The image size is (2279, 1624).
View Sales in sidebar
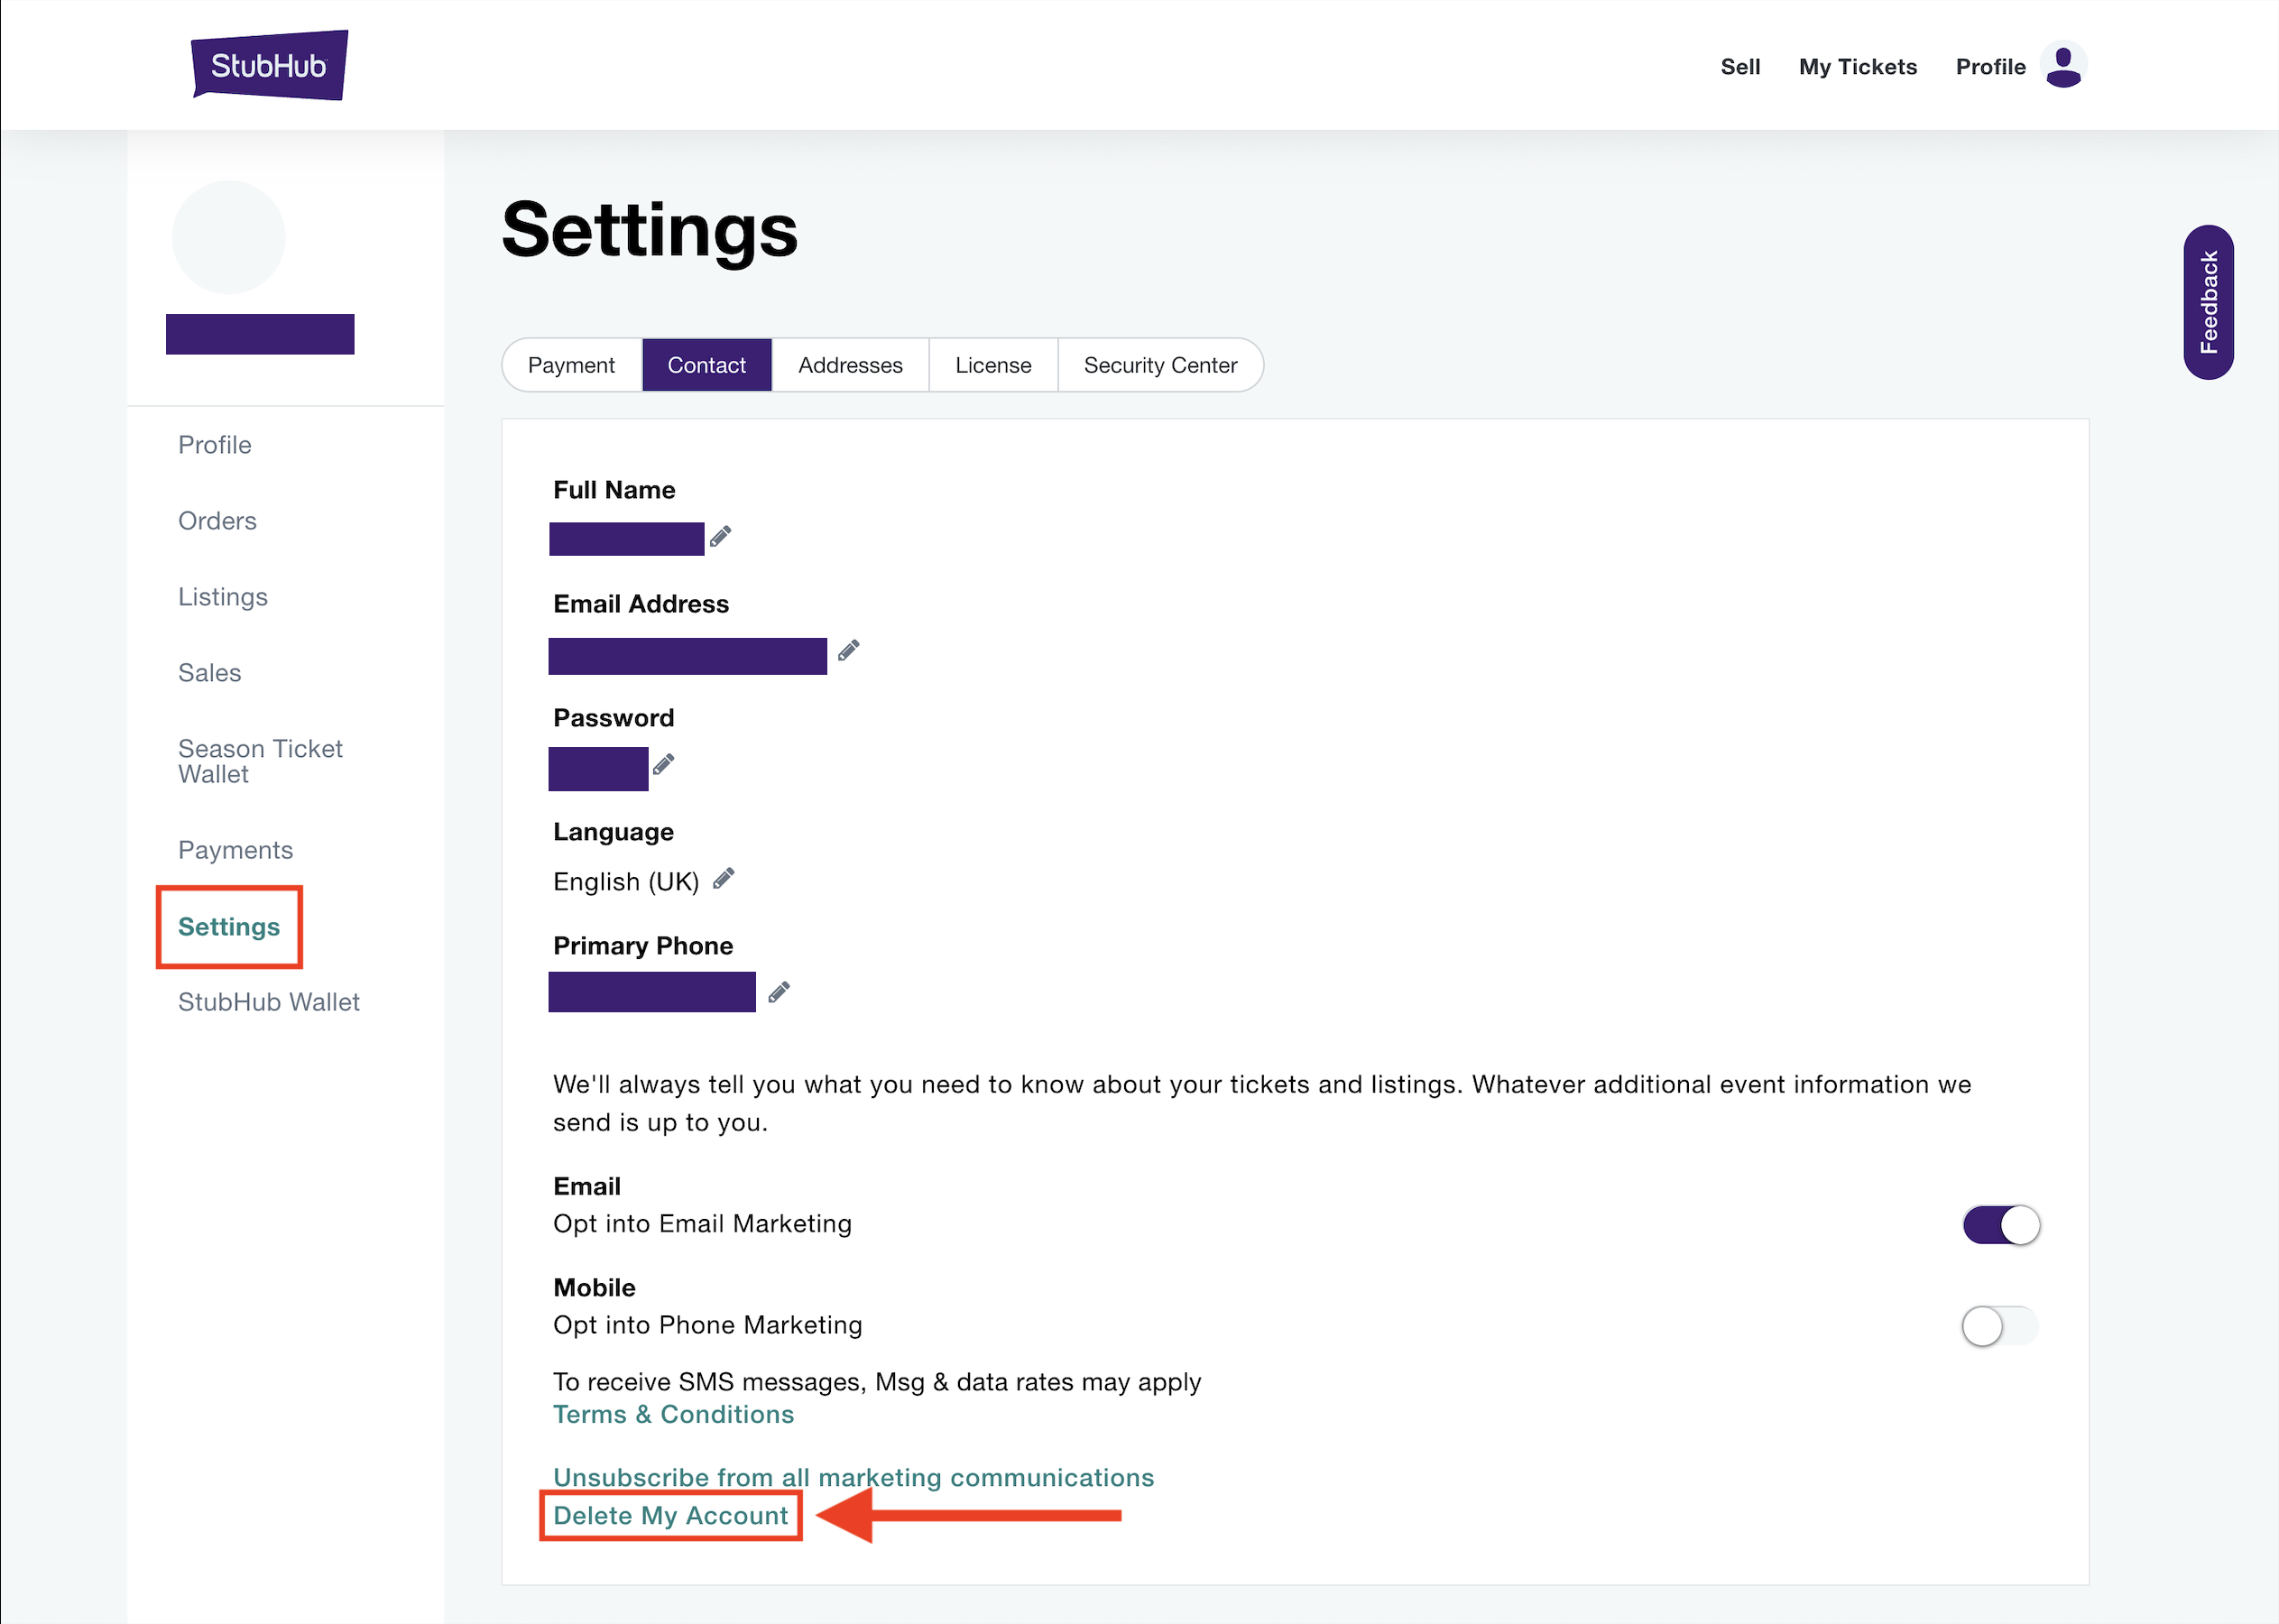tap(210, 673)
